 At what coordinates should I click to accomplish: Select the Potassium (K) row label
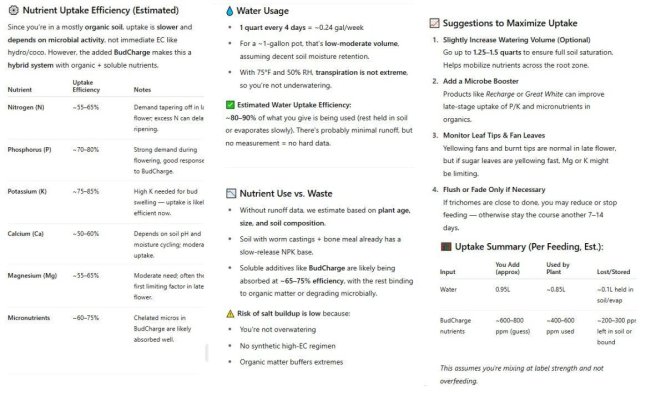tap(27, 192)
